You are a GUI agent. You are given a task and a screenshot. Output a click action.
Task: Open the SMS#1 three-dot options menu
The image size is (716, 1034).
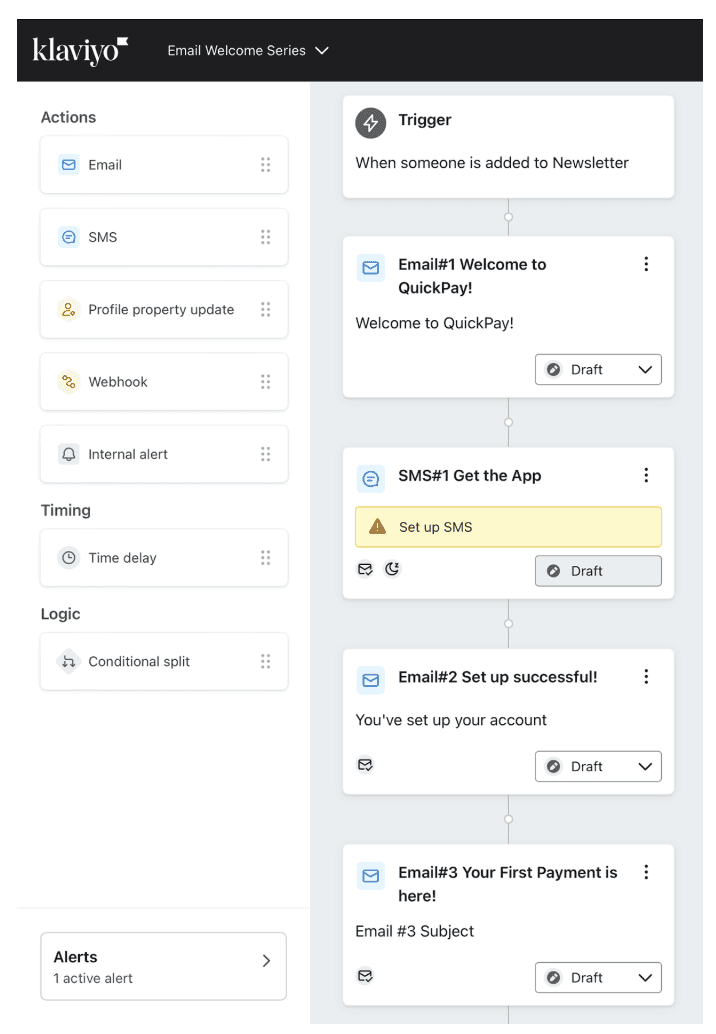pyautogui.click(x=646, y=475)
